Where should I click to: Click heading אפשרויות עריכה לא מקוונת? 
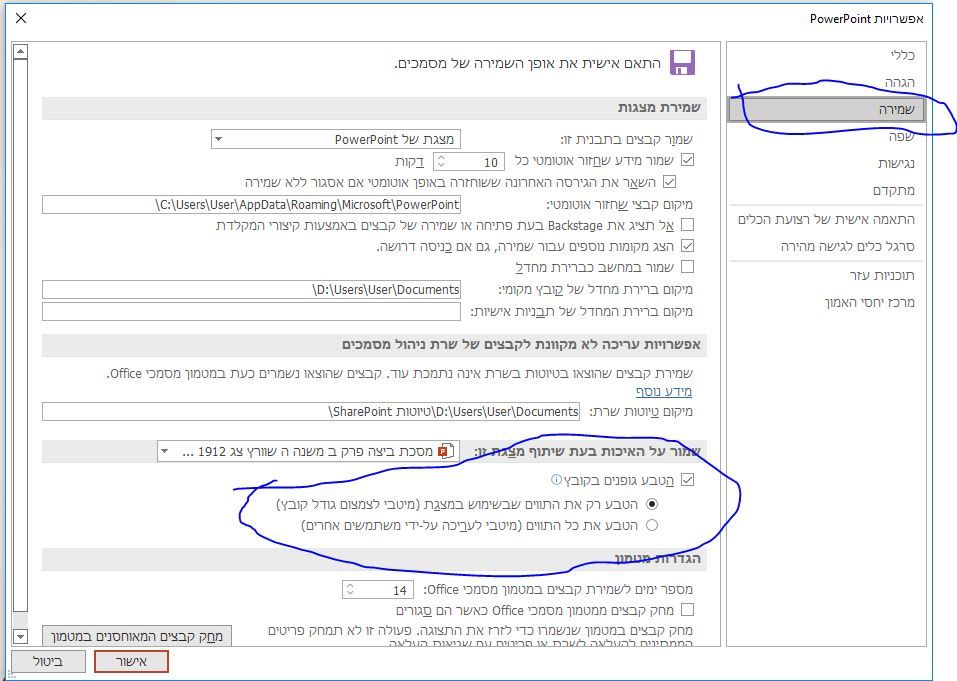(521, 345)
